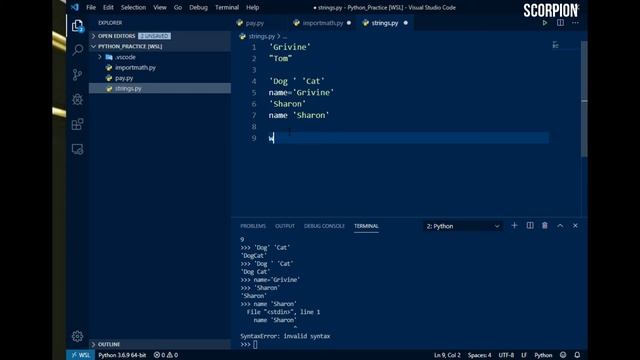Open the Search view icon
The image size is (640, 360).
[x=77, y=50]
